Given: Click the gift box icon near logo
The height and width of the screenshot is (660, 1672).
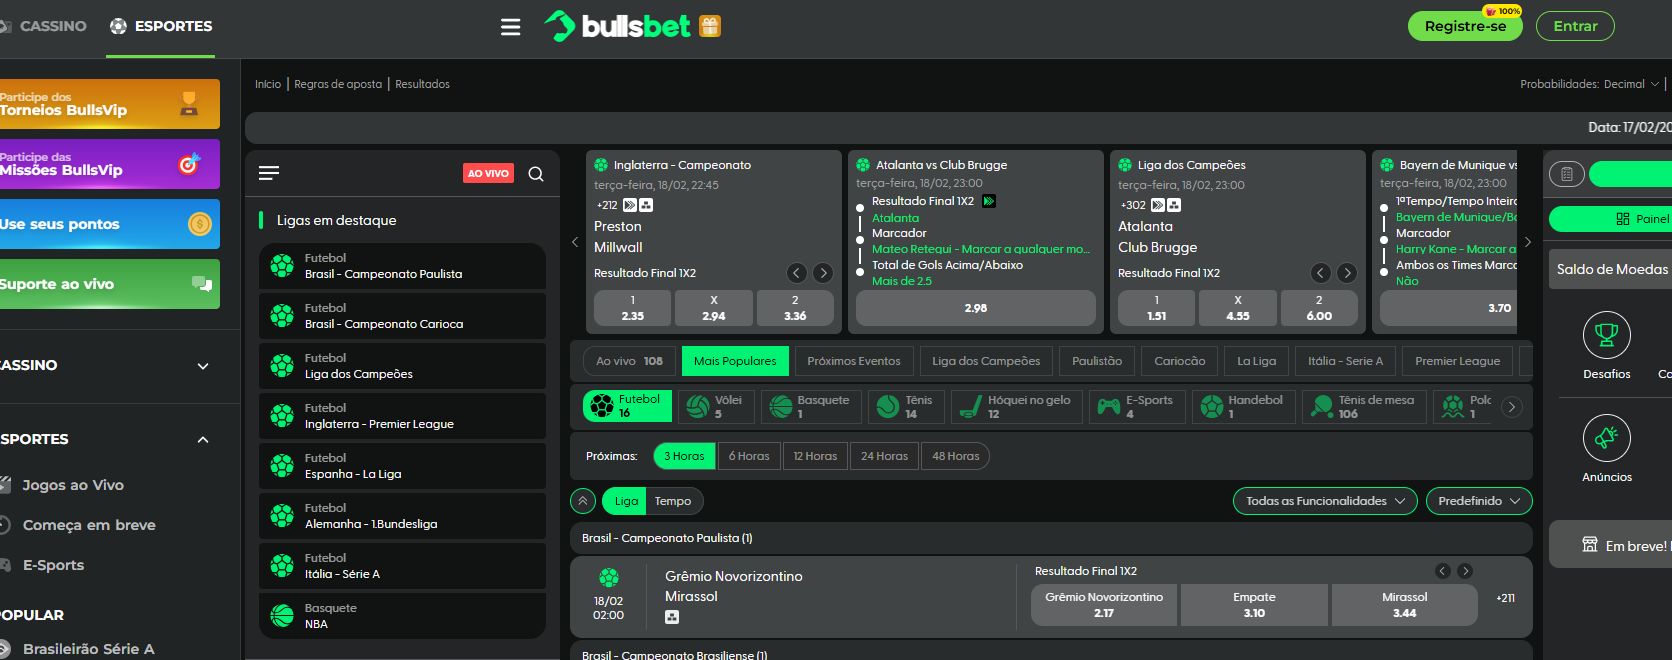Looking at the screenshot, I should [710, 26].
